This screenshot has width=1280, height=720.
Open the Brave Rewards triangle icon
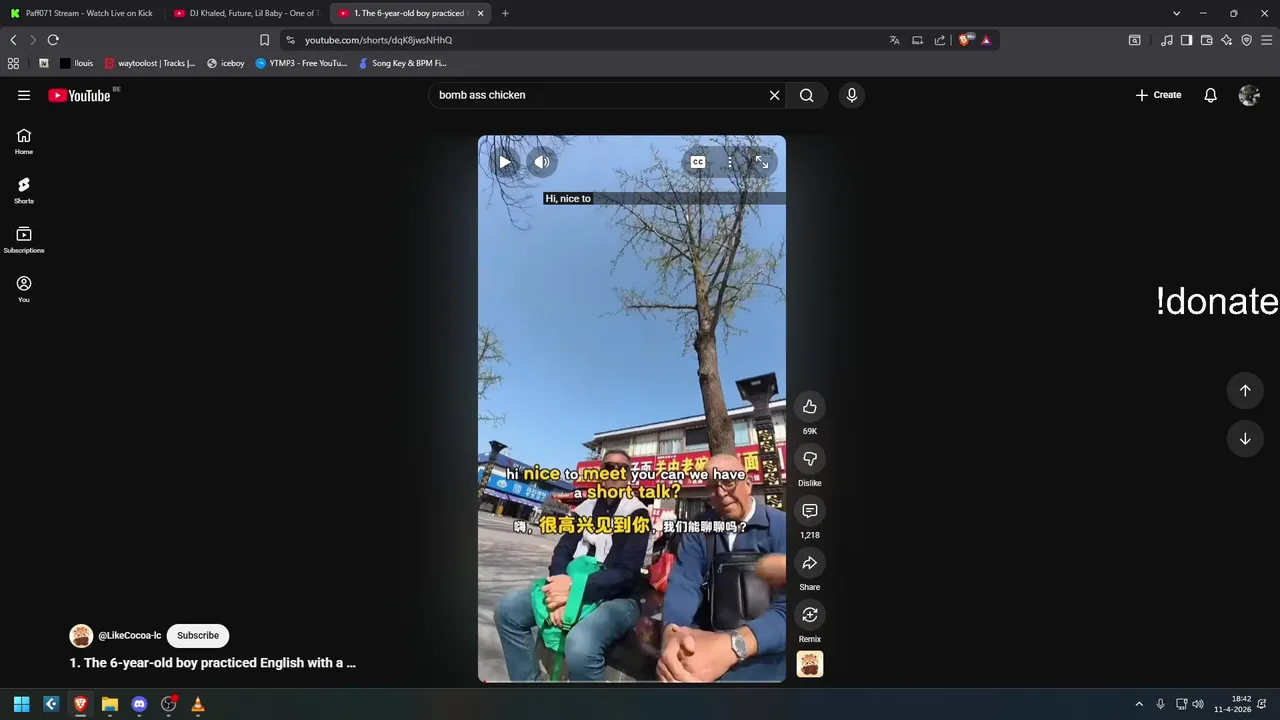(986, 40)
